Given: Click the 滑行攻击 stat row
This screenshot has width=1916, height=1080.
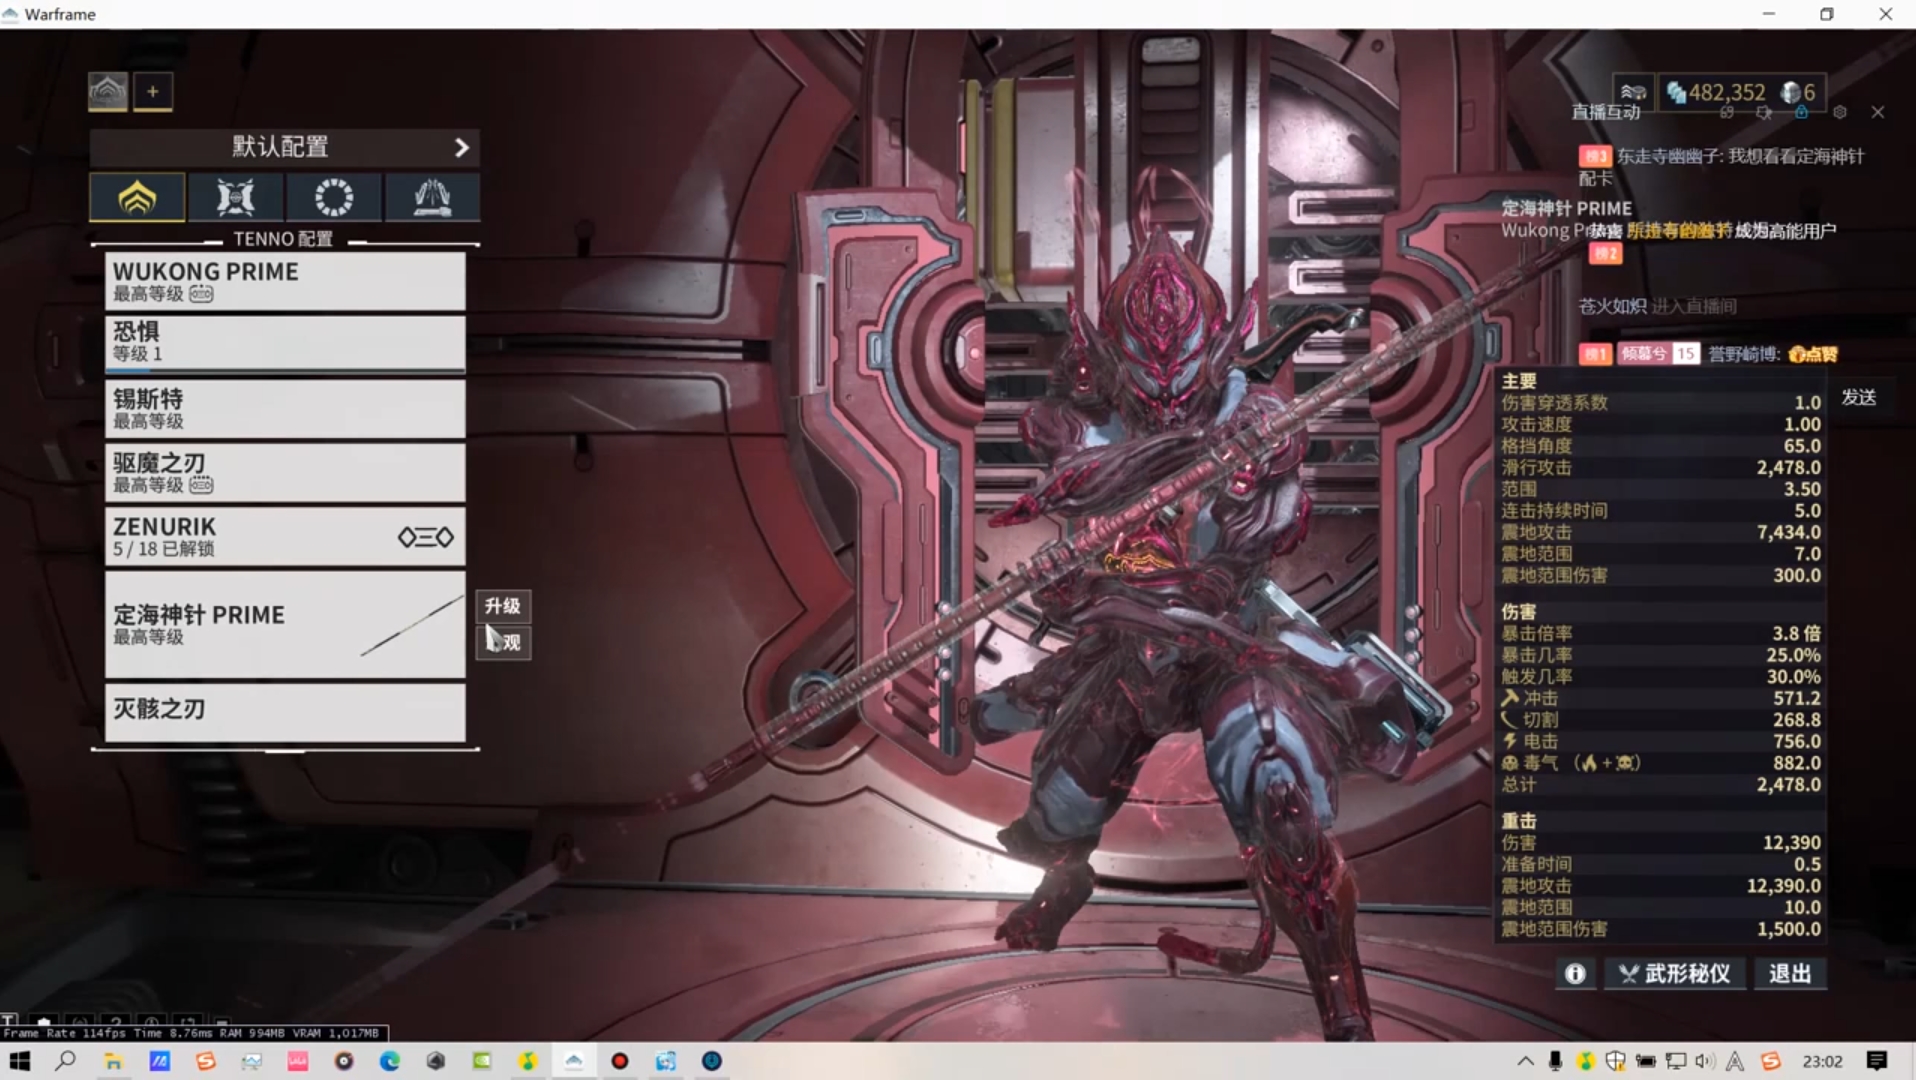Looking at the screenshot, I should pos(1661,467).
